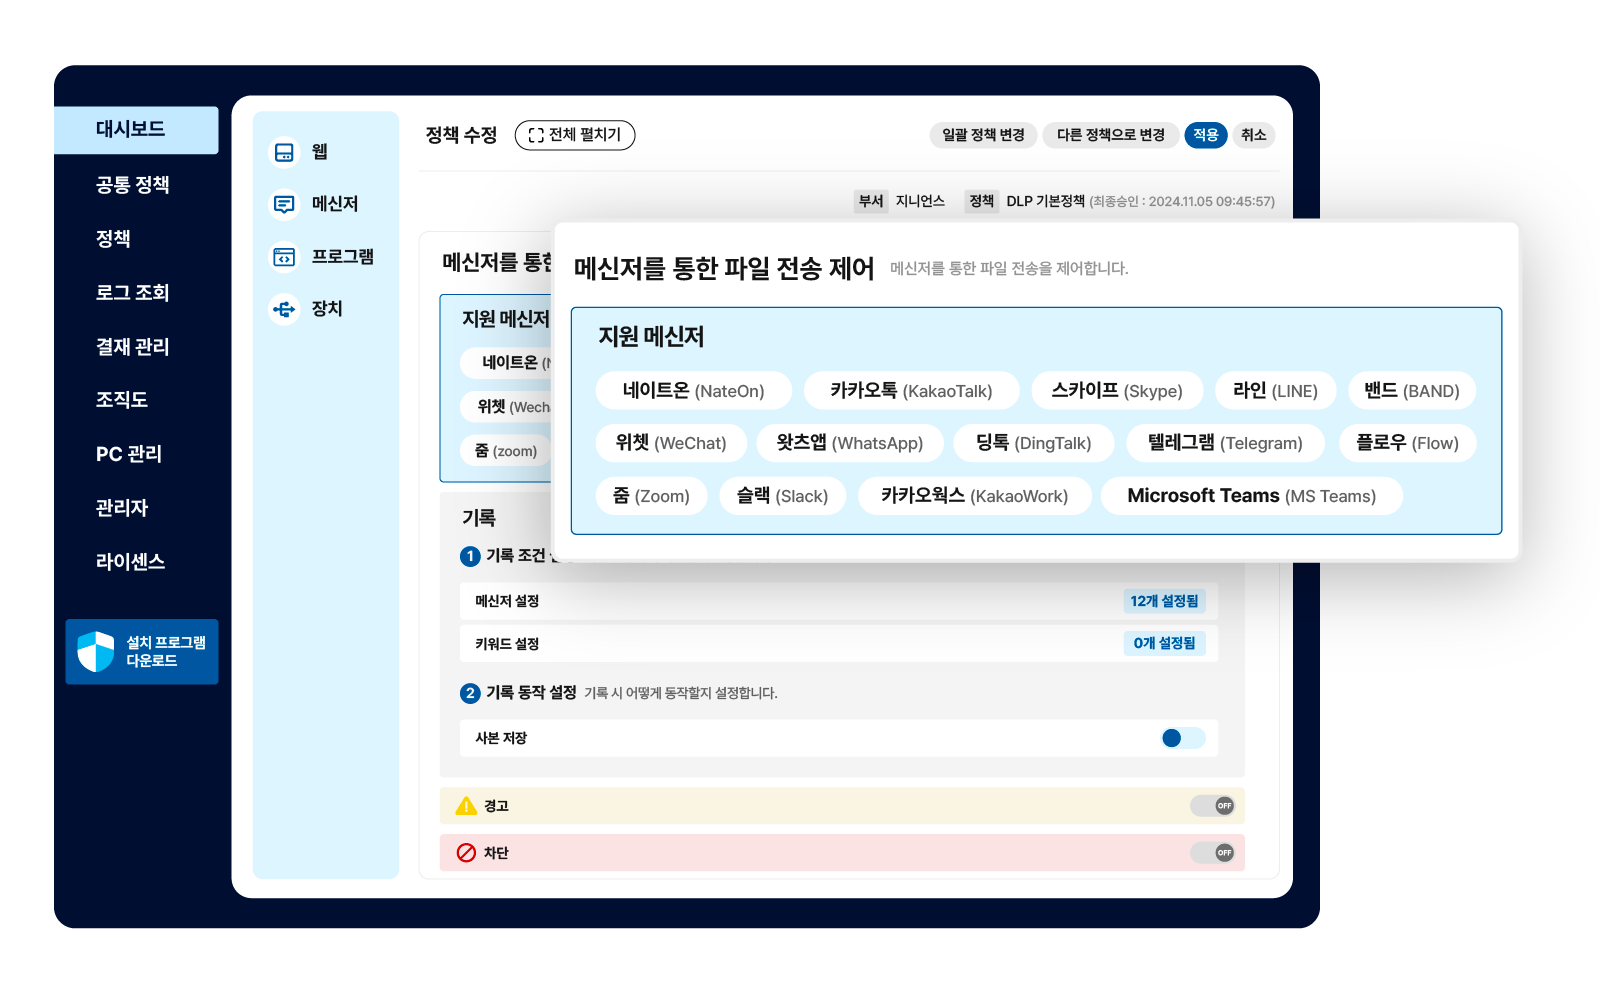Open the 프로그램 window icon
The image size is (1600, 1000).
click(285, 257)
